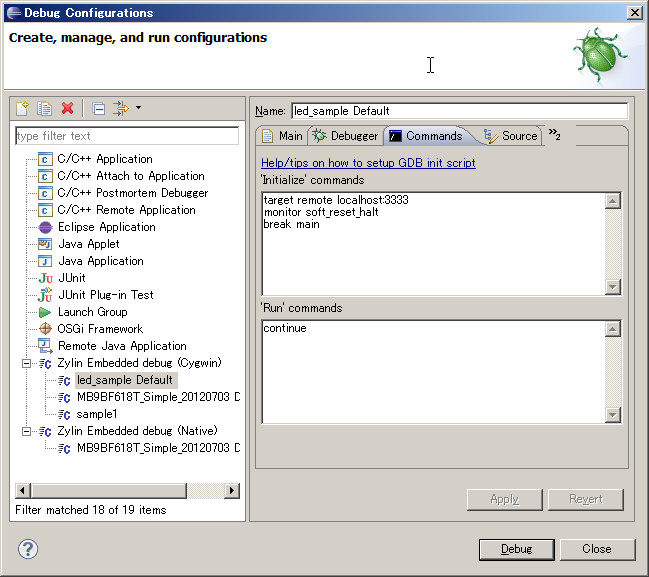This screenshot has height=577, width=649.
Task: Select MB9BF618T_Simple_20120703 under Cygwin
Action: point(158,397)
